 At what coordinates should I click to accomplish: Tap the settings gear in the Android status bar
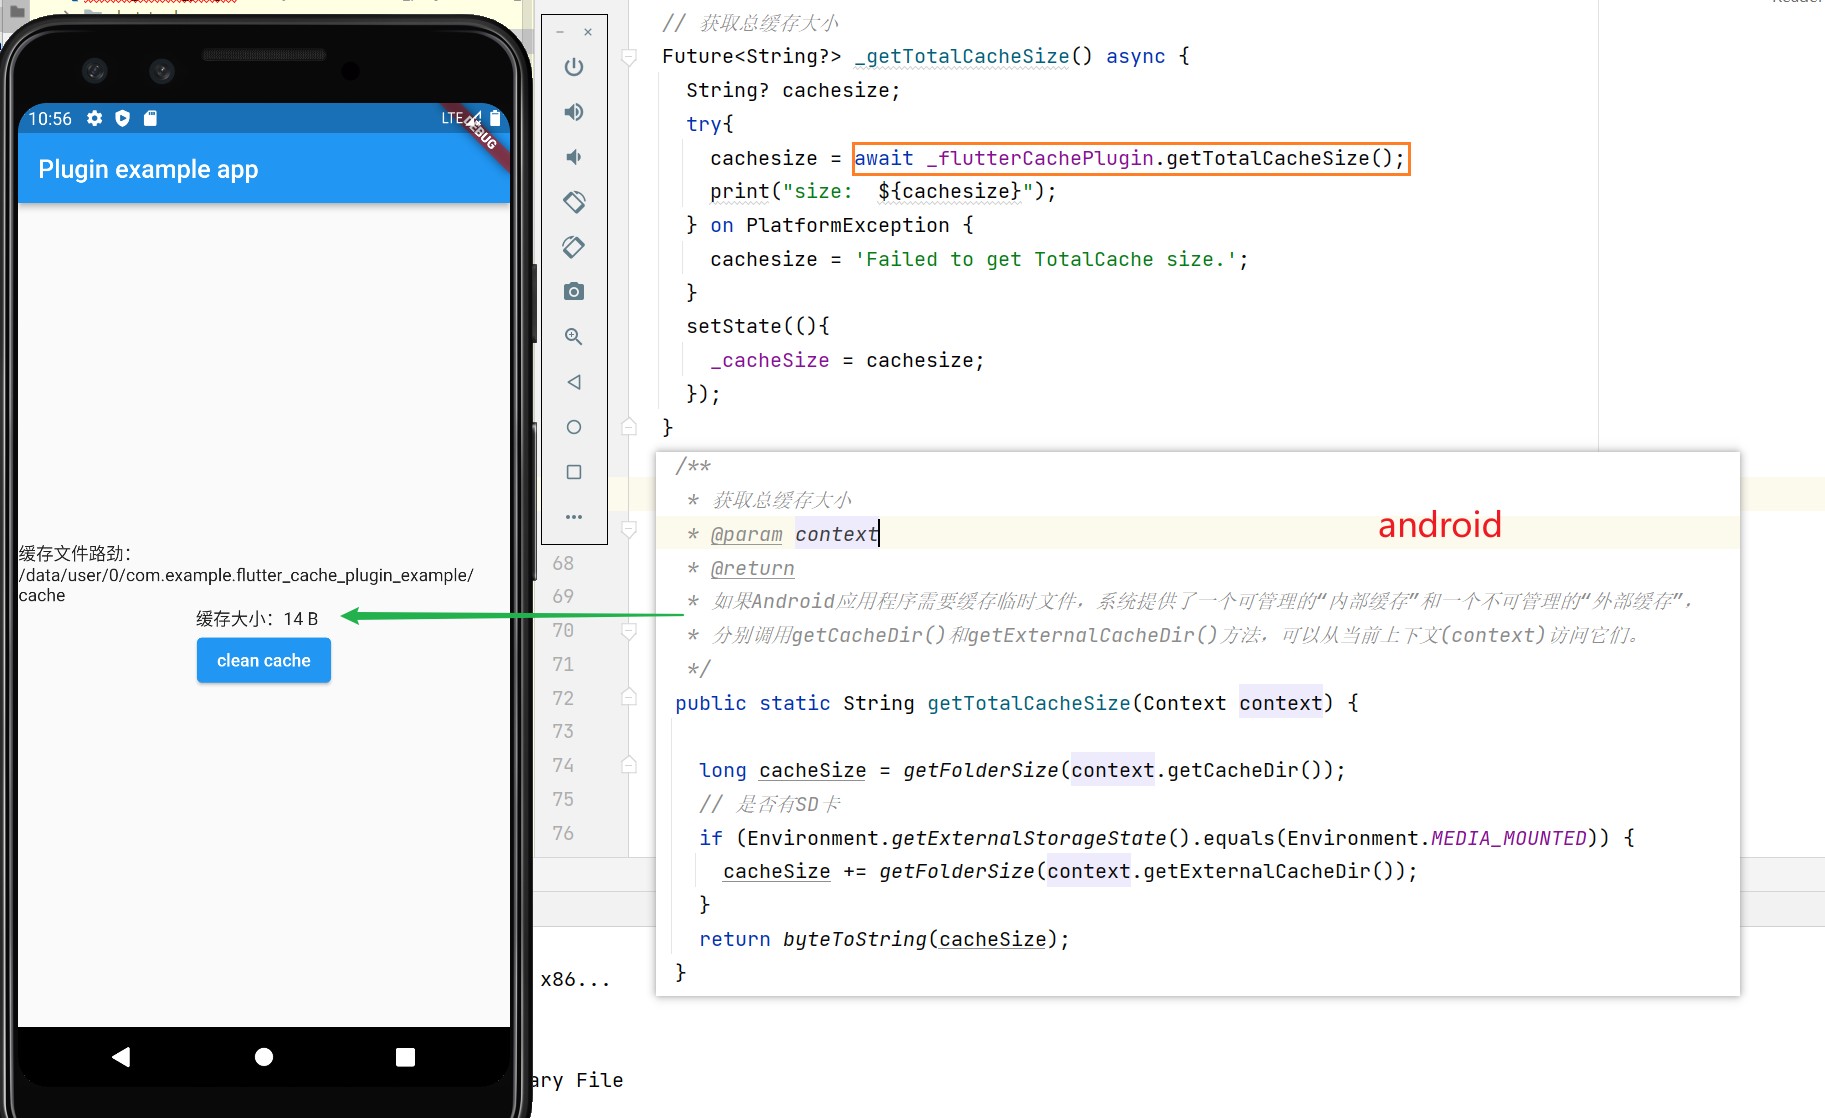[x=93, y=118]
